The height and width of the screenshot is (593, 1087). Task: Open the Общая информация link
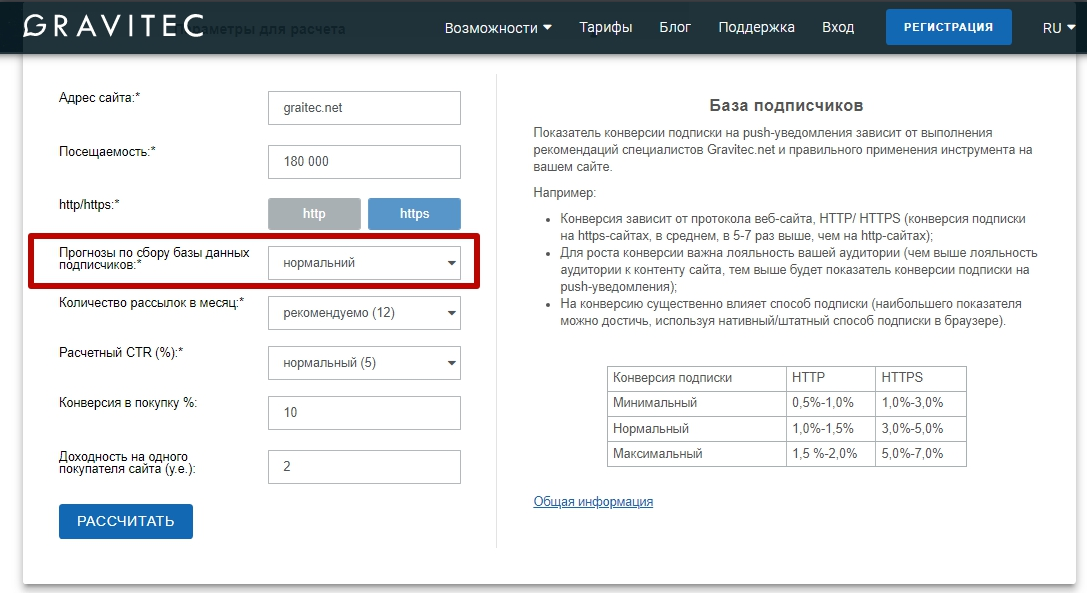point(593,501)
